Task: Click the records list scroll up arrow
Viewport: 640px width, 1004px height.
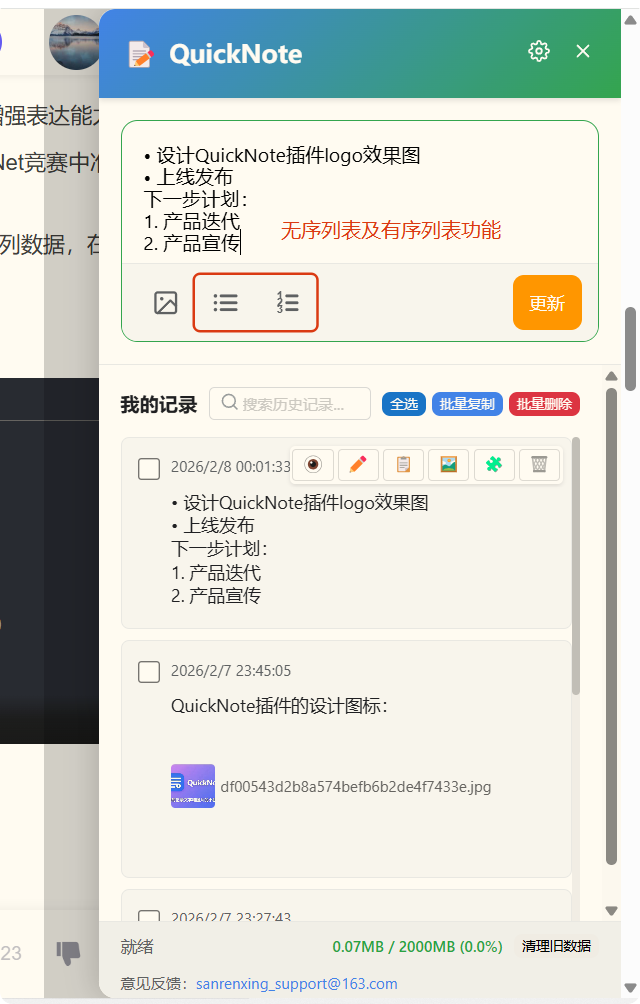Action: [x=611, y=376]
